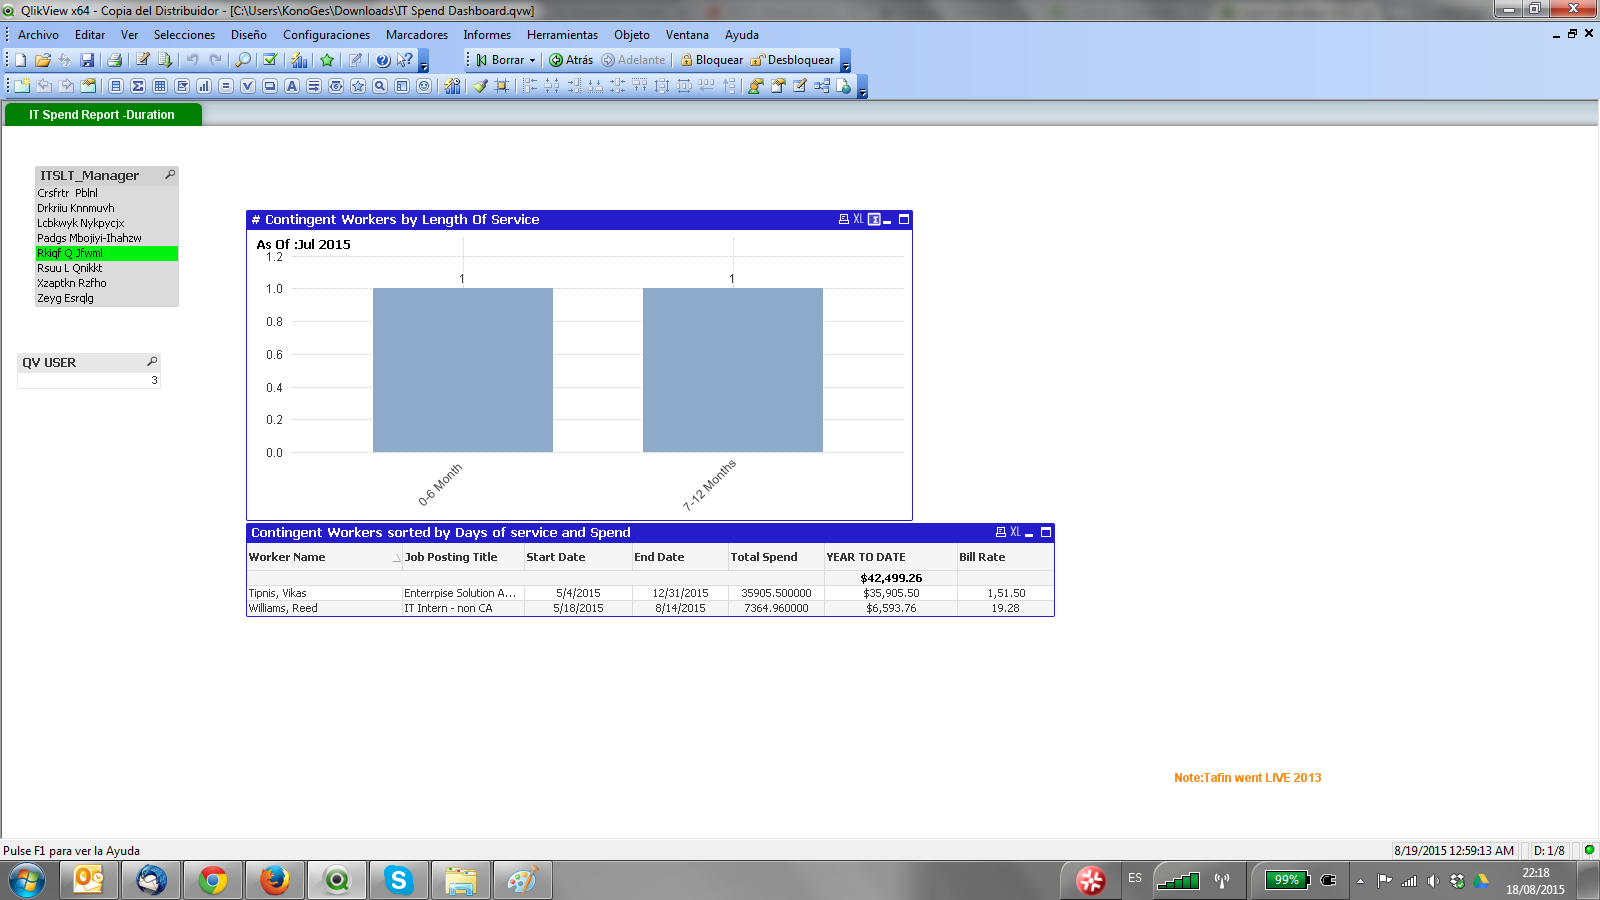The height and width of the screenshot is (900, 1600).
Task: Send Length Of Service chart to Excel
Action: pos(858,219)
